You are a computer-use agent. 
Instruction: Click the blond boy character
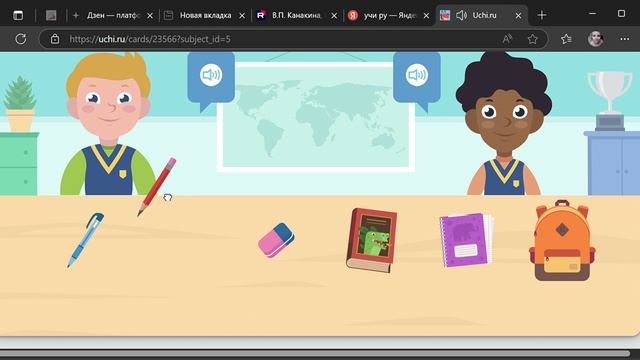pyautogui.click(x=109, y=124)
